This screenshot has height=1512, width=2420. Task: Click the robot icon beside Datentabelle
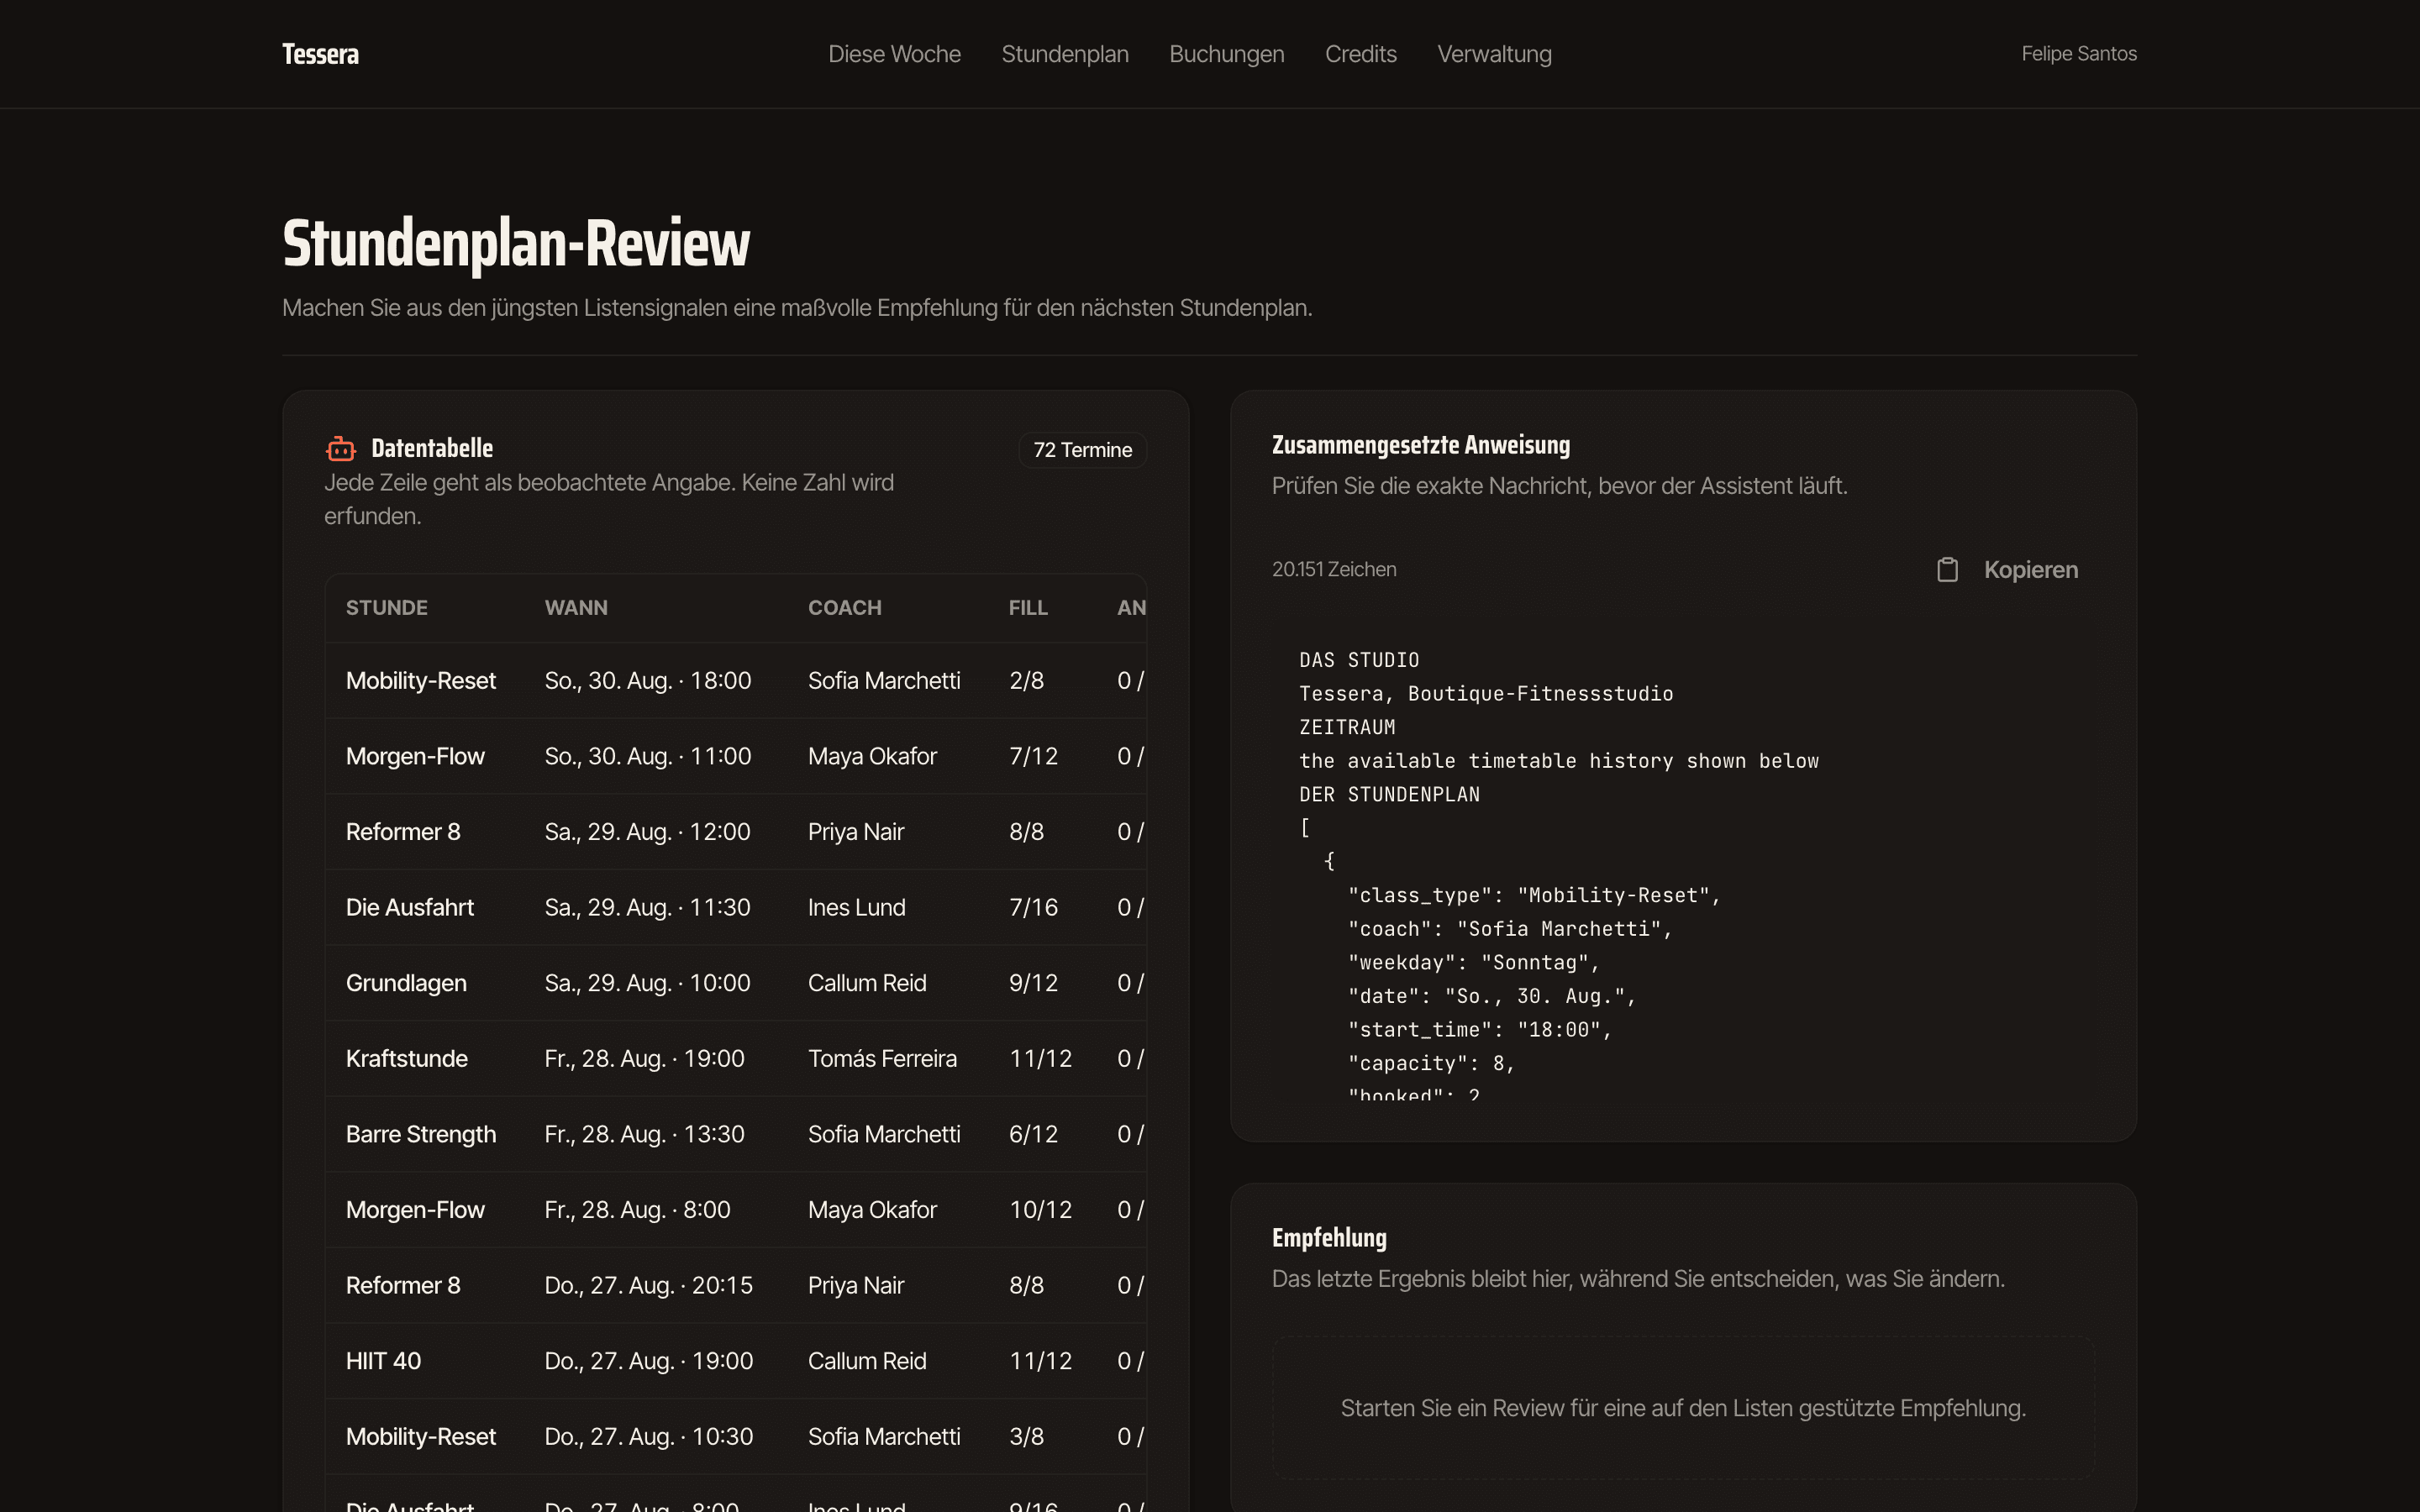(341, 449)
